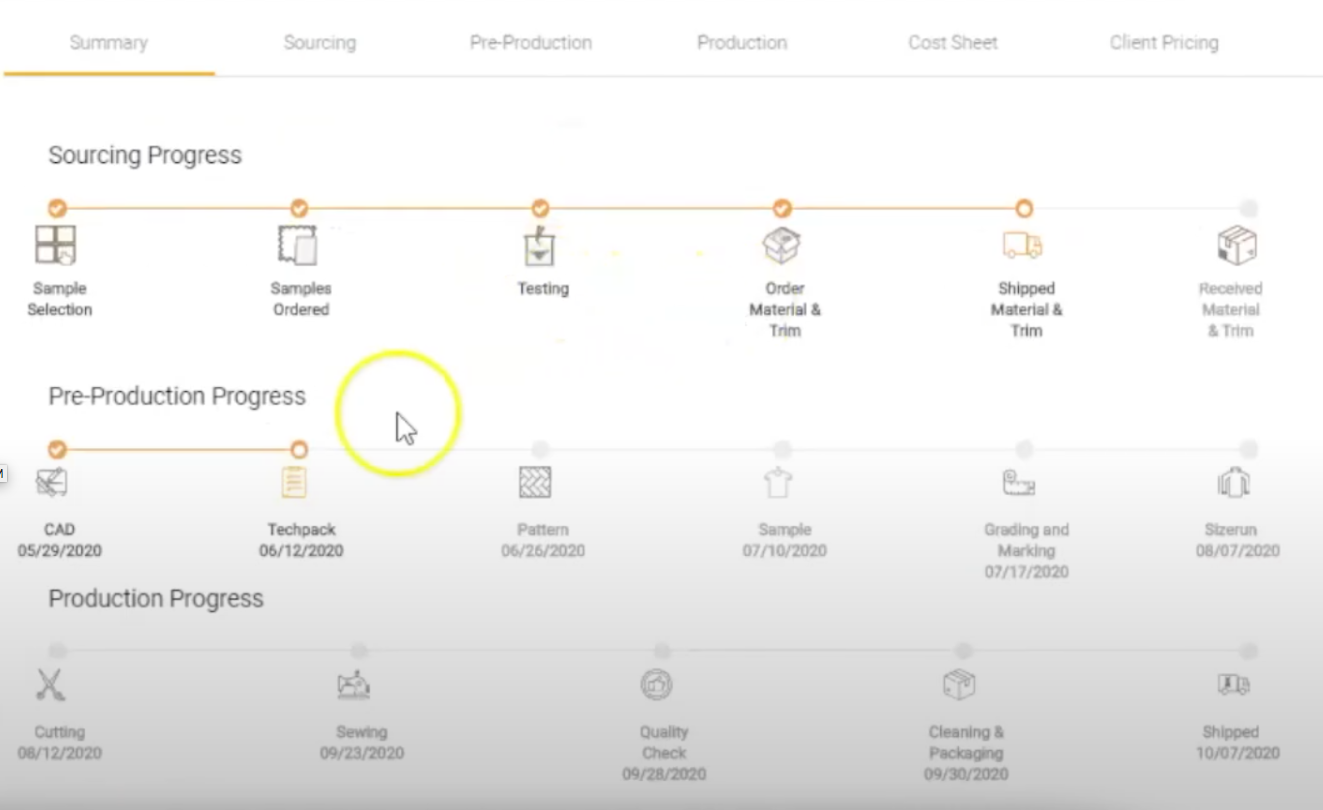Image resolution: width=1323 pixels, height=810 pixels.
Task: Click the Sizerun gray progress marker
Action: pos(1249,449)
